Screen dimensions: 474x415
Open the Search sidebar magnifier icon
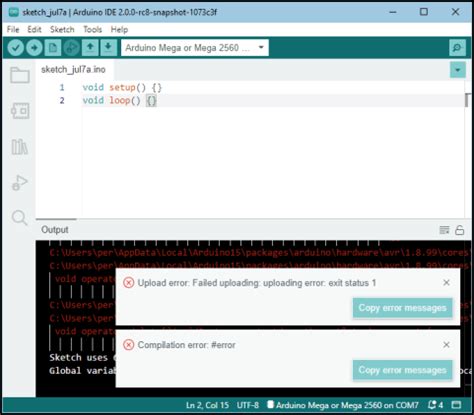(20, 218)
